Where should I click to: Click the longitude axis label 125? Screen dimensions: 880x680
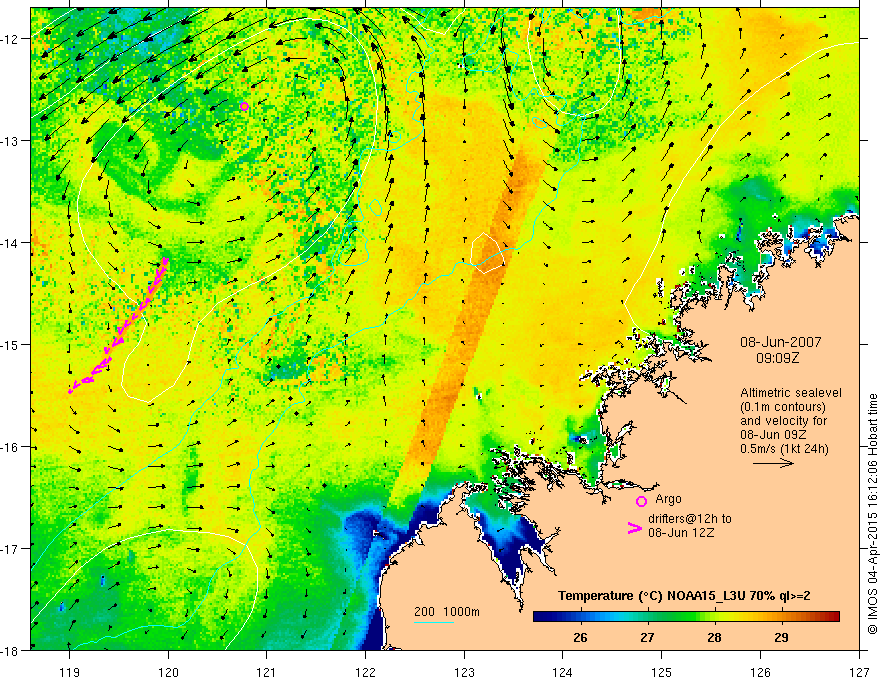click(x=661, y=672)
